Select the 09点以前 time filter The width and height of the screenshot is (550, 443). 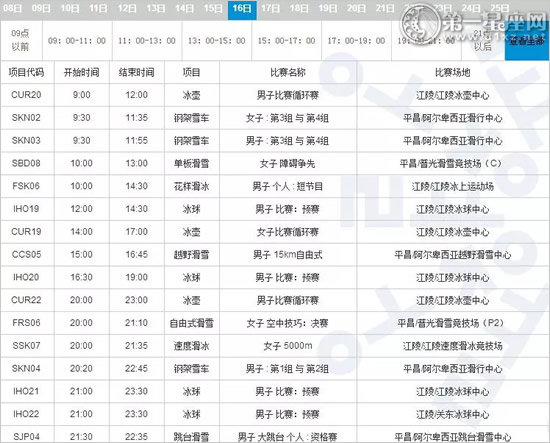tap(21, 40)
